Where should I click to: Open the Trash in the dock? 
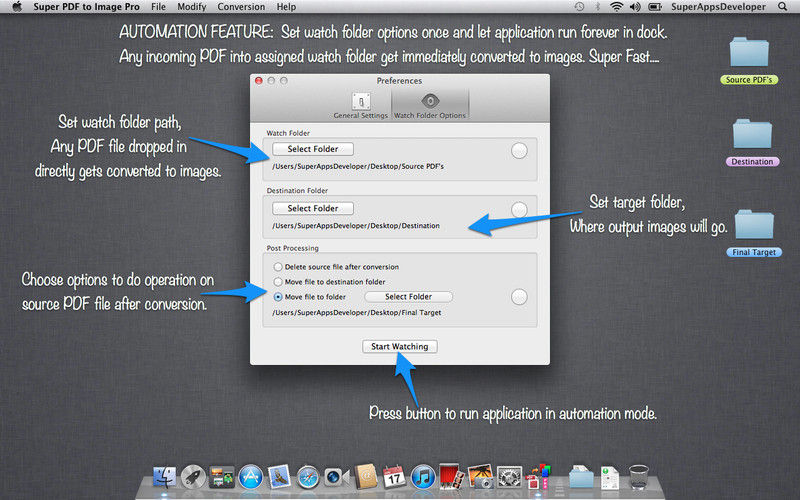tap(640, 477)
